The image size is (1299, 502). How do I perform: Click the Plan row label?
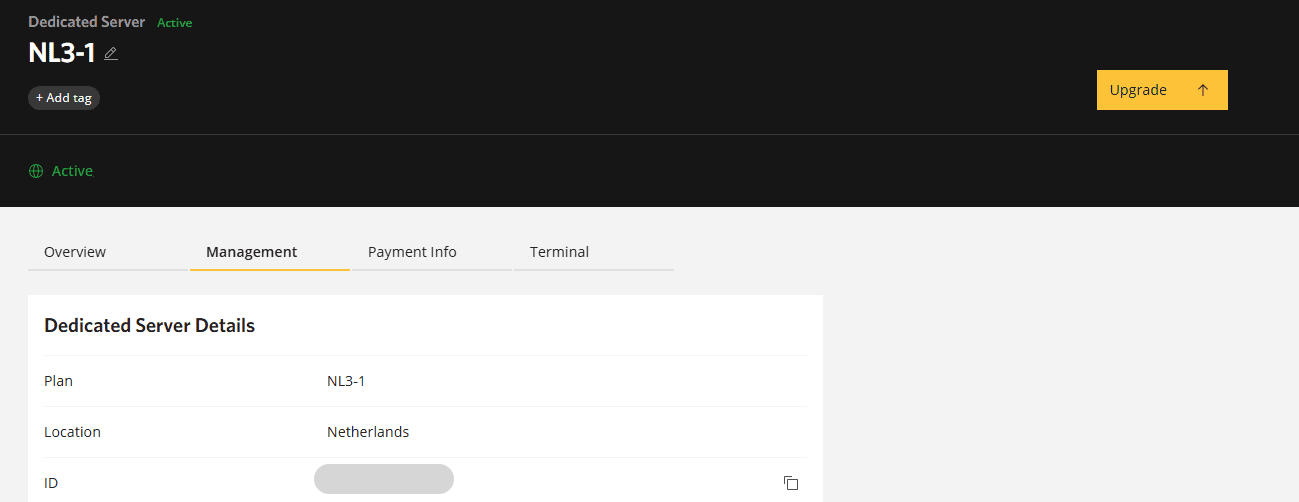(58, 381)
